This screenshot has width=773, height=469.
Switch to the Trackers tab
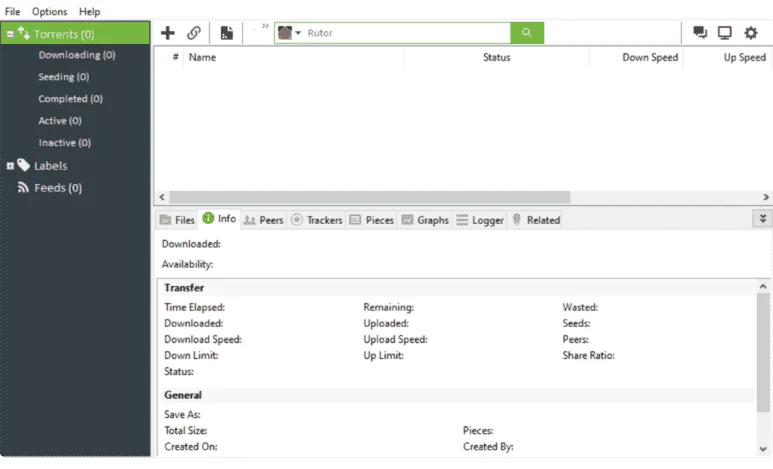317,220
